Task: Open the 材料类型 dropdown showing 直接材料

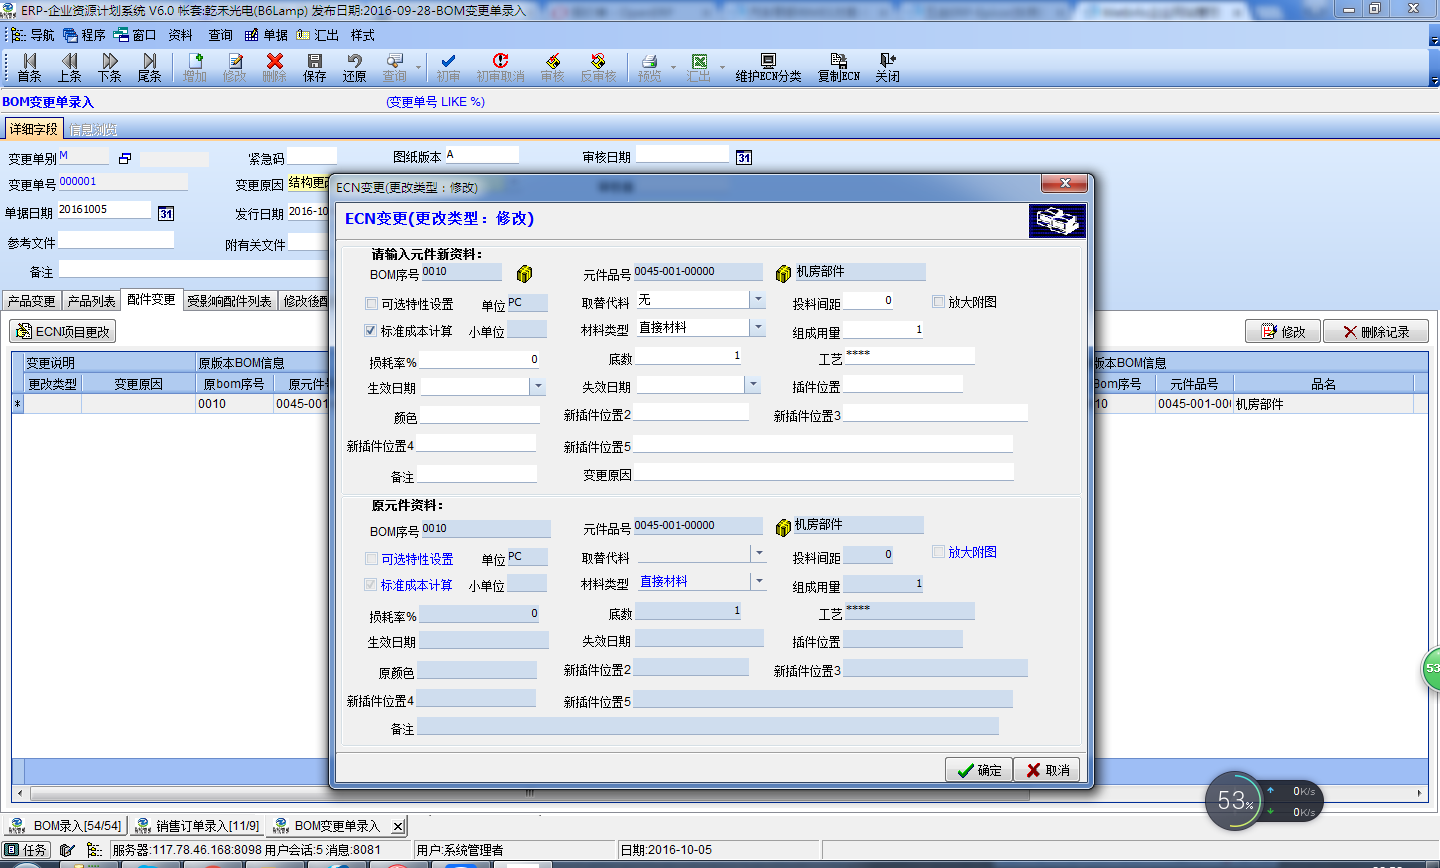Action: click(x=758, y=328)
